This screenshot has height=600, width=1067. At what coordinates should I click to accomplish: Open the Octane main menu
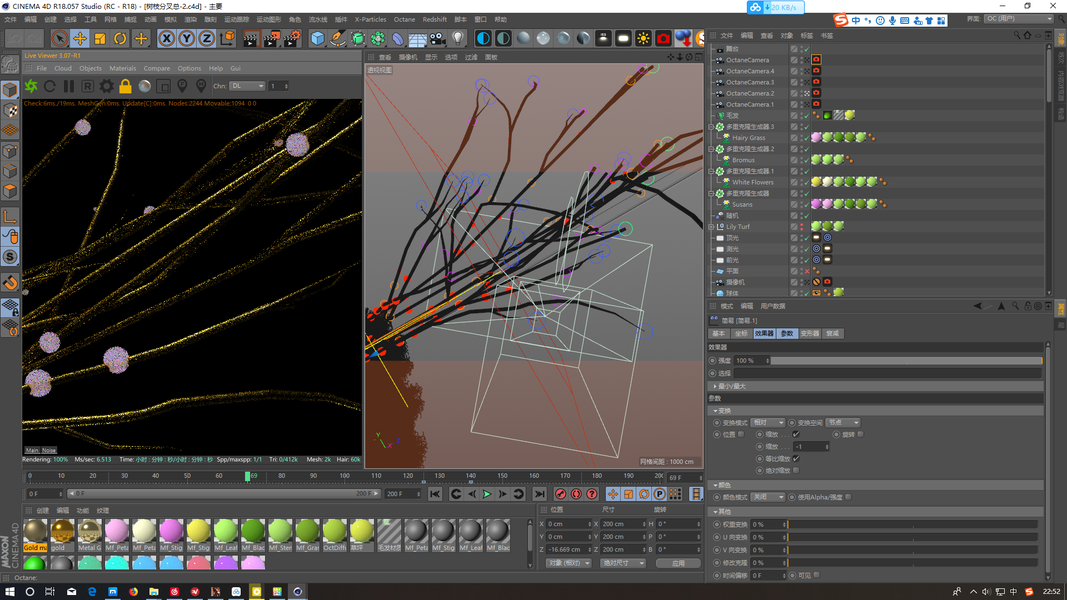[404, 20]
